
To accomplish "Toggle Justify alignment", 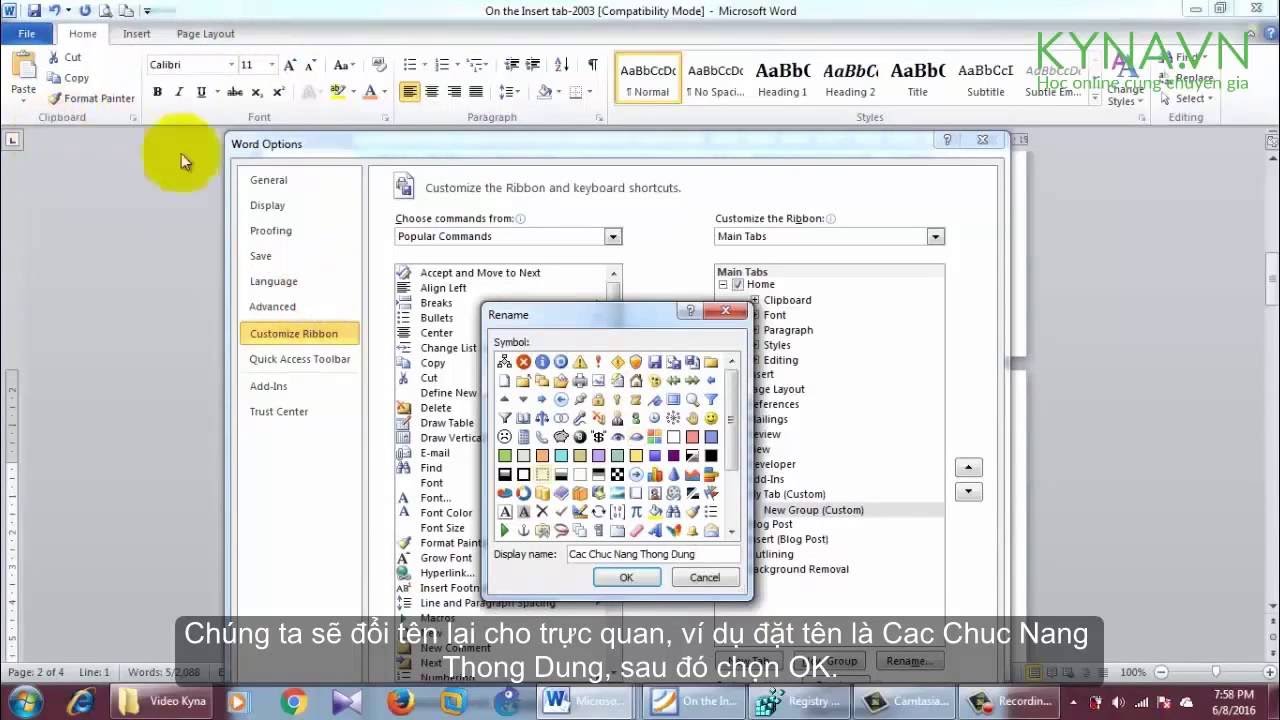I will pyautogui.click(x=476, y=92).
